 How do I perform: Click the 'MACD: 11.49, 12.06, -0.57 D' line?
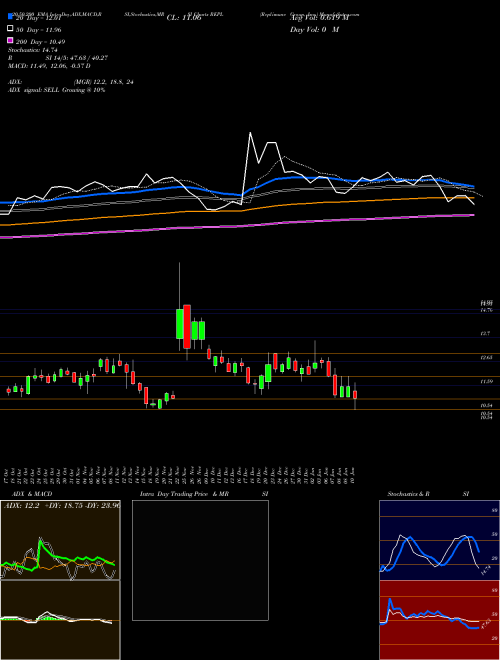coord(49,66)
